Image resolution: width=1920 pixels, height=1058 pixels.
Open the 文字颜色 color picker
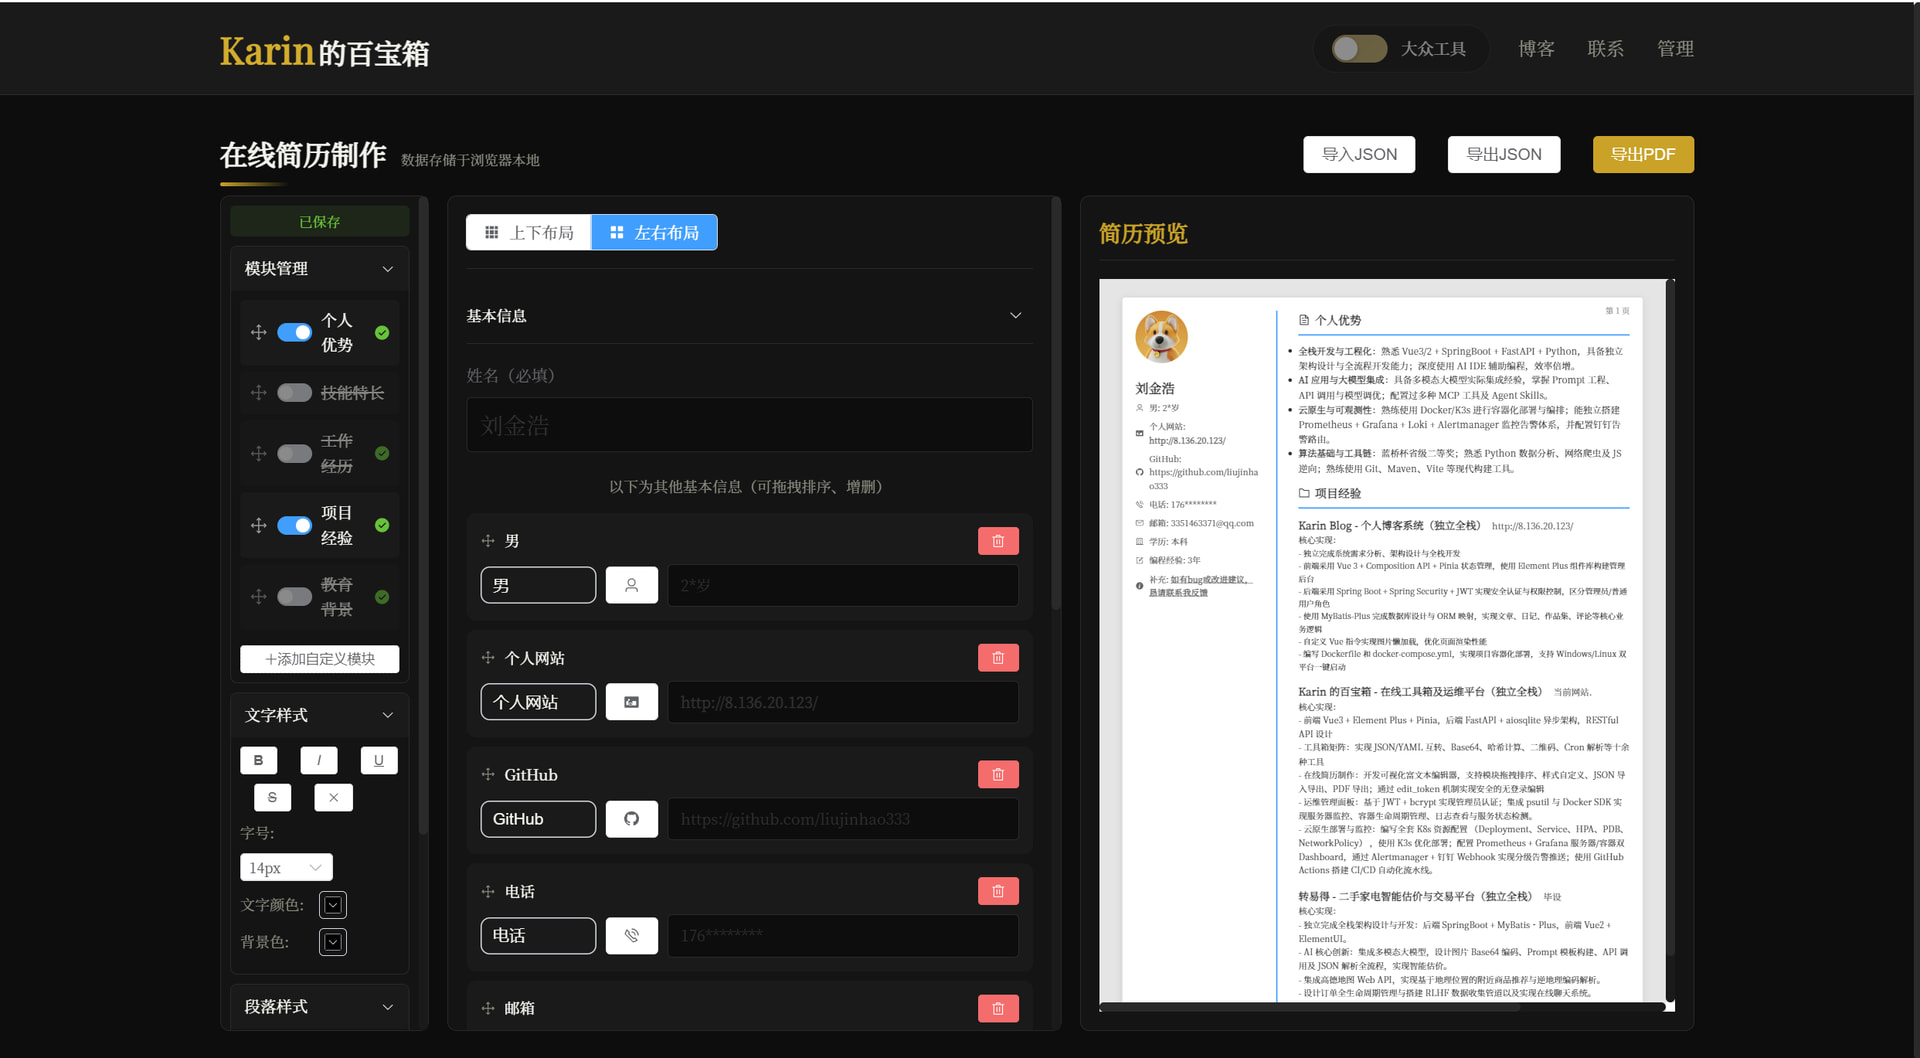click(x=332, y=905)
